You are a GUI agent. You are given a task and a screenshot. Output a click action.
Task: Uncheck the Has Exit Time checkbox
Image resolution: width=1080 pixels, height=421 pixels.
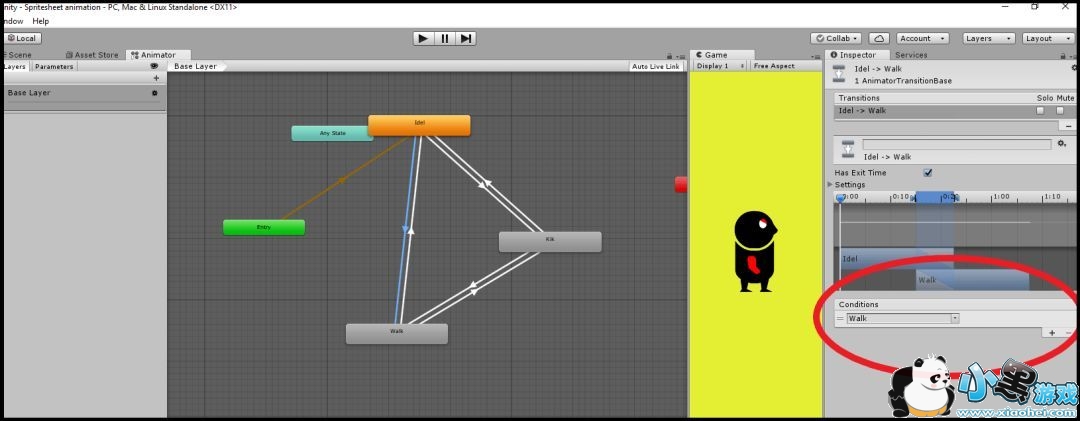[x=928, y=173]
